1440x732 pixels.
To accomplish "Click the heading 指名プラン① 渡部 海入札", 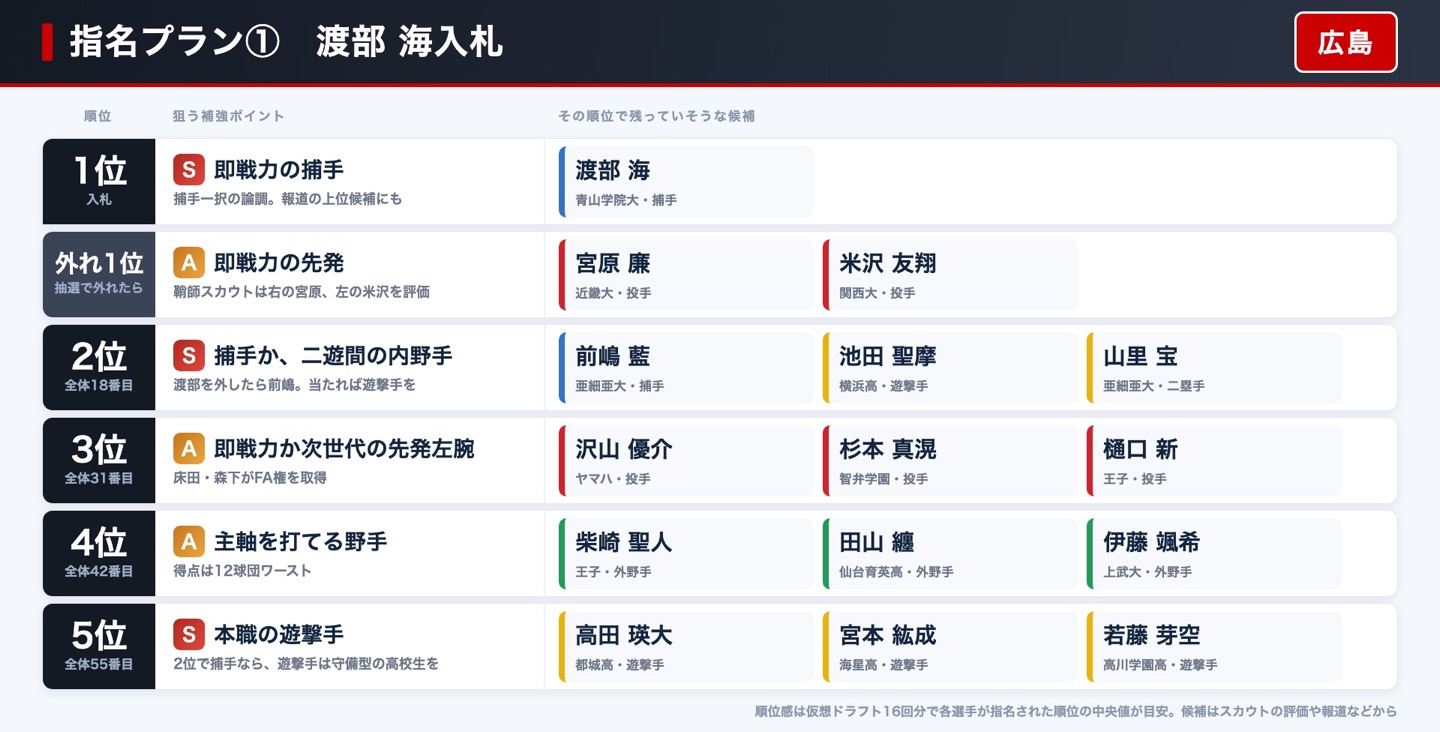I will 286,43.
